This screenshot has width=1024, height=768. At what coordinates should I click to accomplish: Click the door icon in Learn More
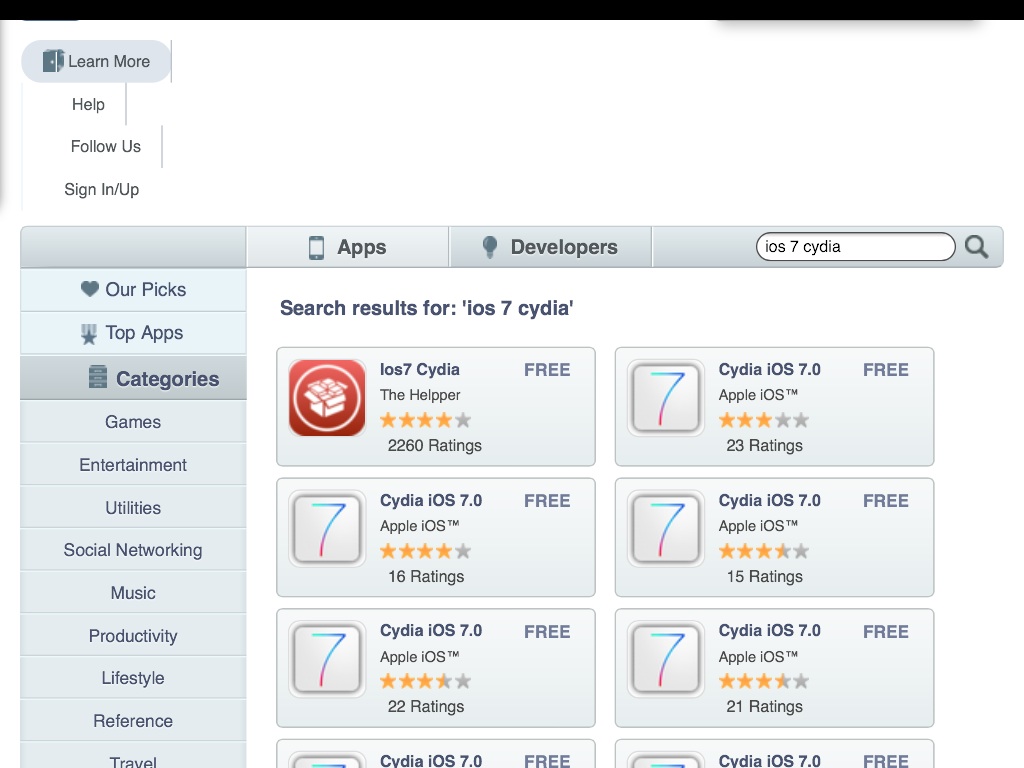click(53, 61)
